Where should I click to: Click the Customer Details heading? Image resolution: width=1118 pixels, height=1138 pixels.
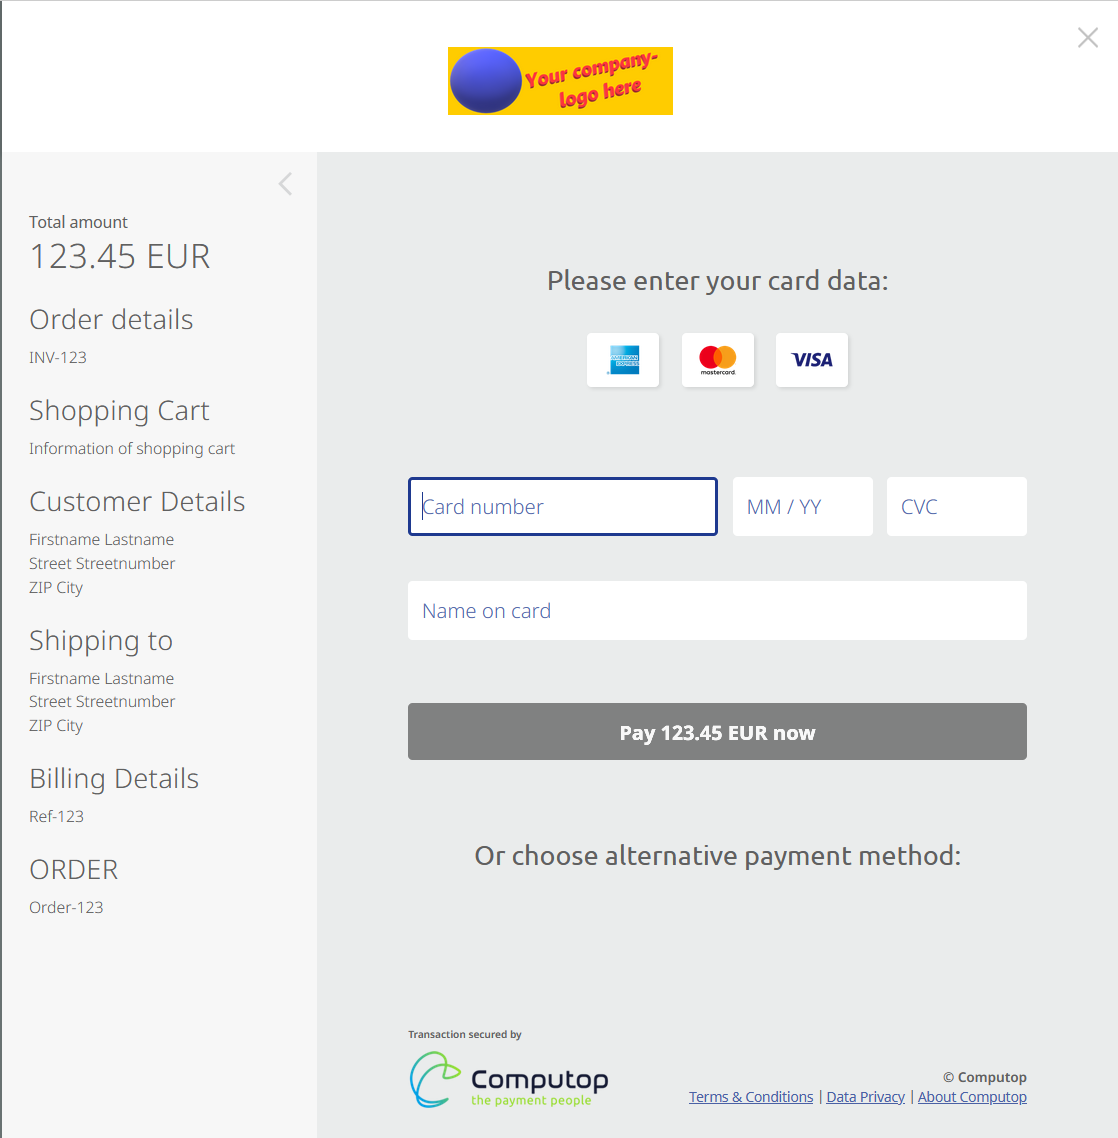coord(137,502)
